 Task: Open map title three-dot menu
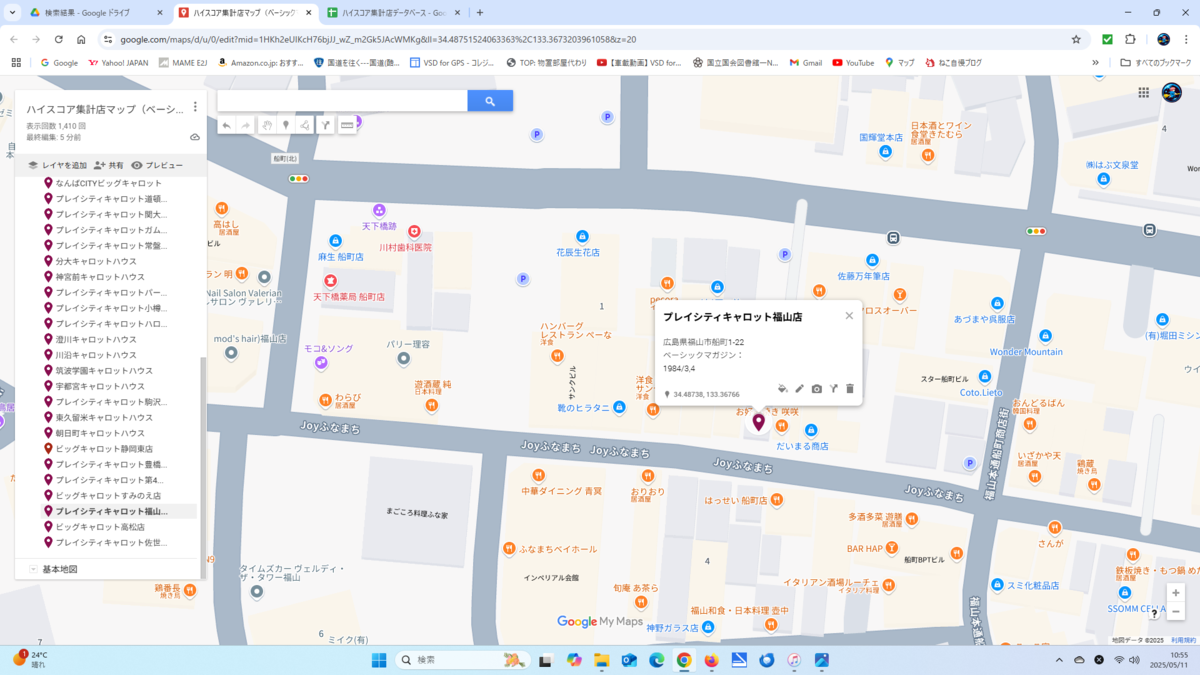click(x=195, y=107)
